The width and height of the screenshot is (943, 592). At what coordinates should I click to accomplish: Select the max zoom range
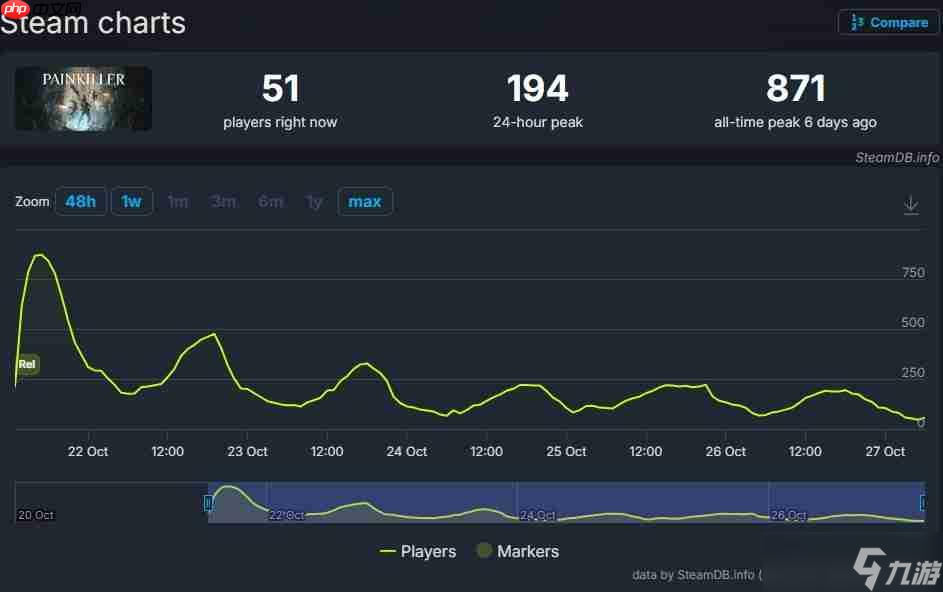pos(364,202)
